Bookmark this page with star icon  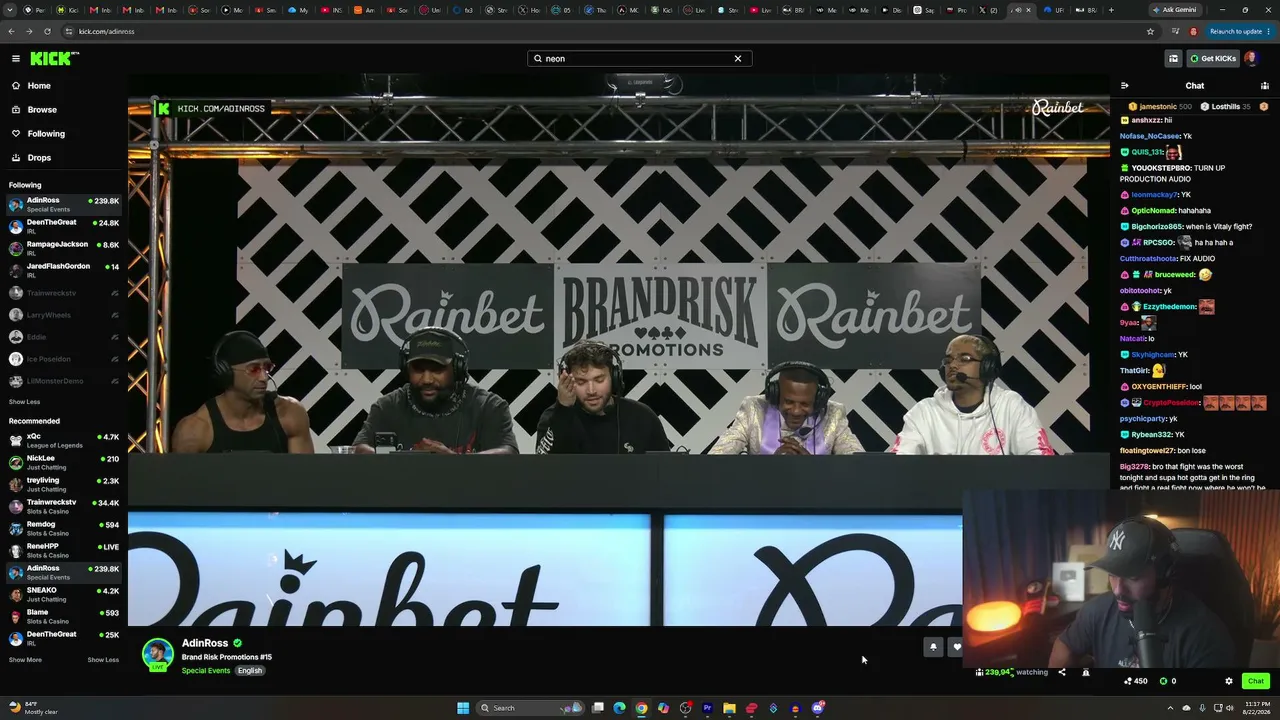[1151, 31]
